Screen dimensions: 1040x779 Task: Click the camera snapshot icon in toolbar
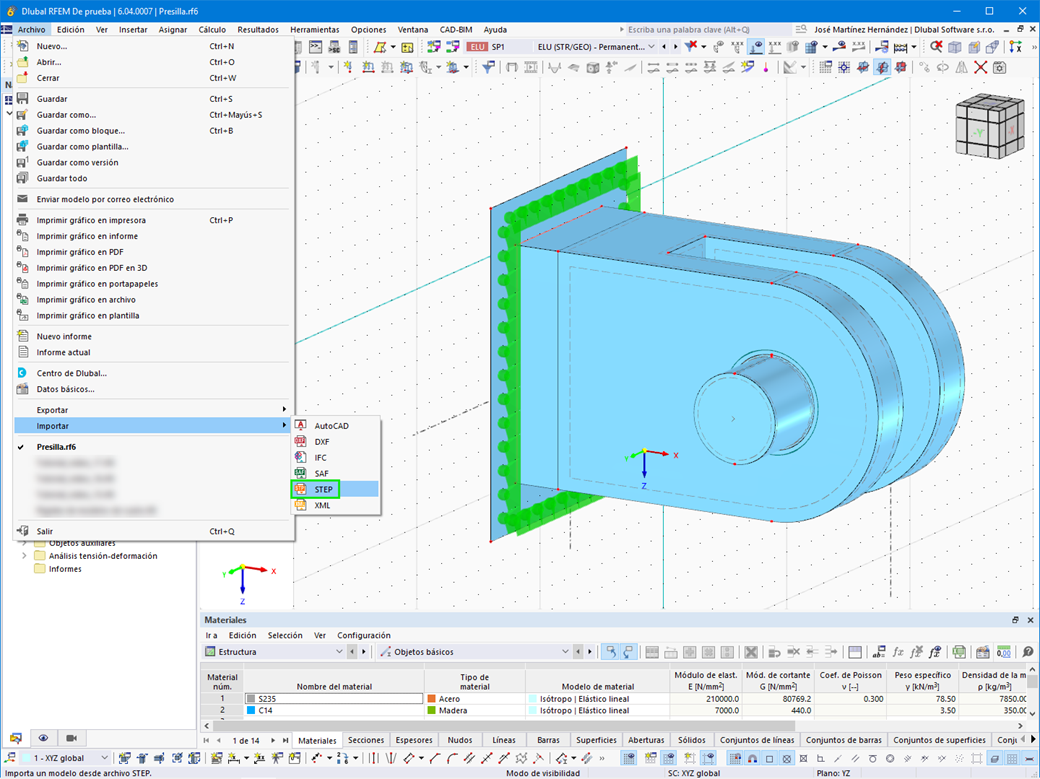pyautogui.click(x=1000, y=67)
